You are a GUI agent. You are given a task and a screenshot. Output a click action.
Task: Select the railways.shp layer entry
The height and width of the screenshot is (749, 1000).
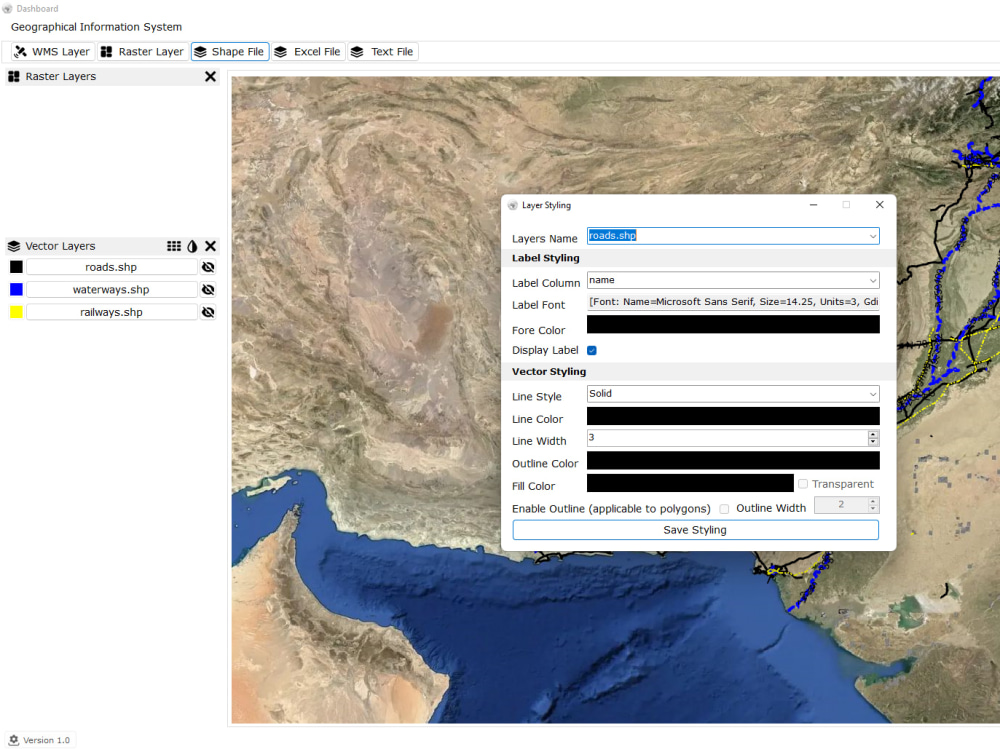[x=112, y=312]
